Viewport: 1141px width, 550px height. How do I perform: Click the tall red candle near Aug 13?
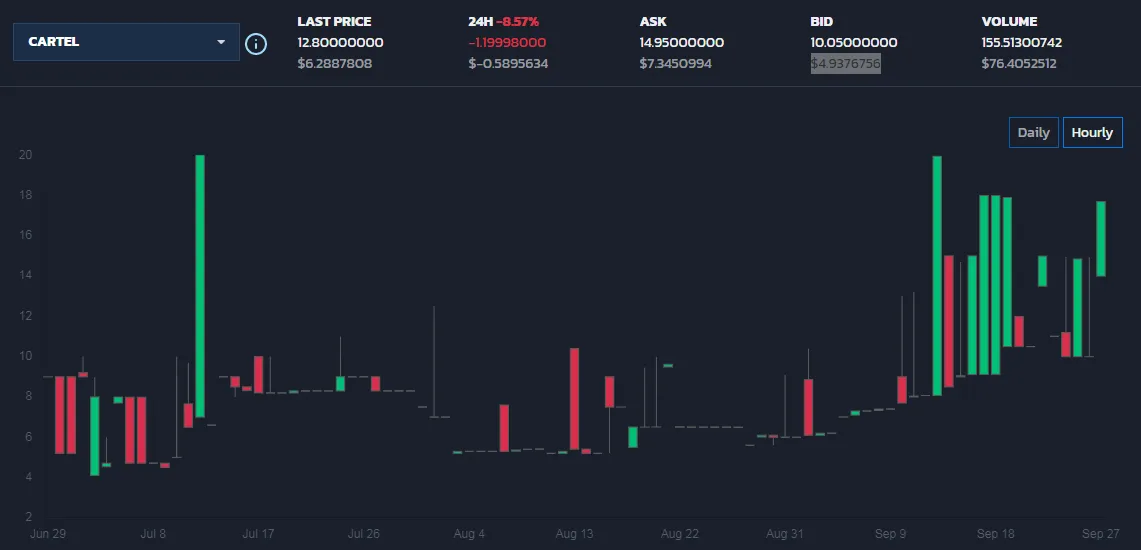tap(574, 399)
